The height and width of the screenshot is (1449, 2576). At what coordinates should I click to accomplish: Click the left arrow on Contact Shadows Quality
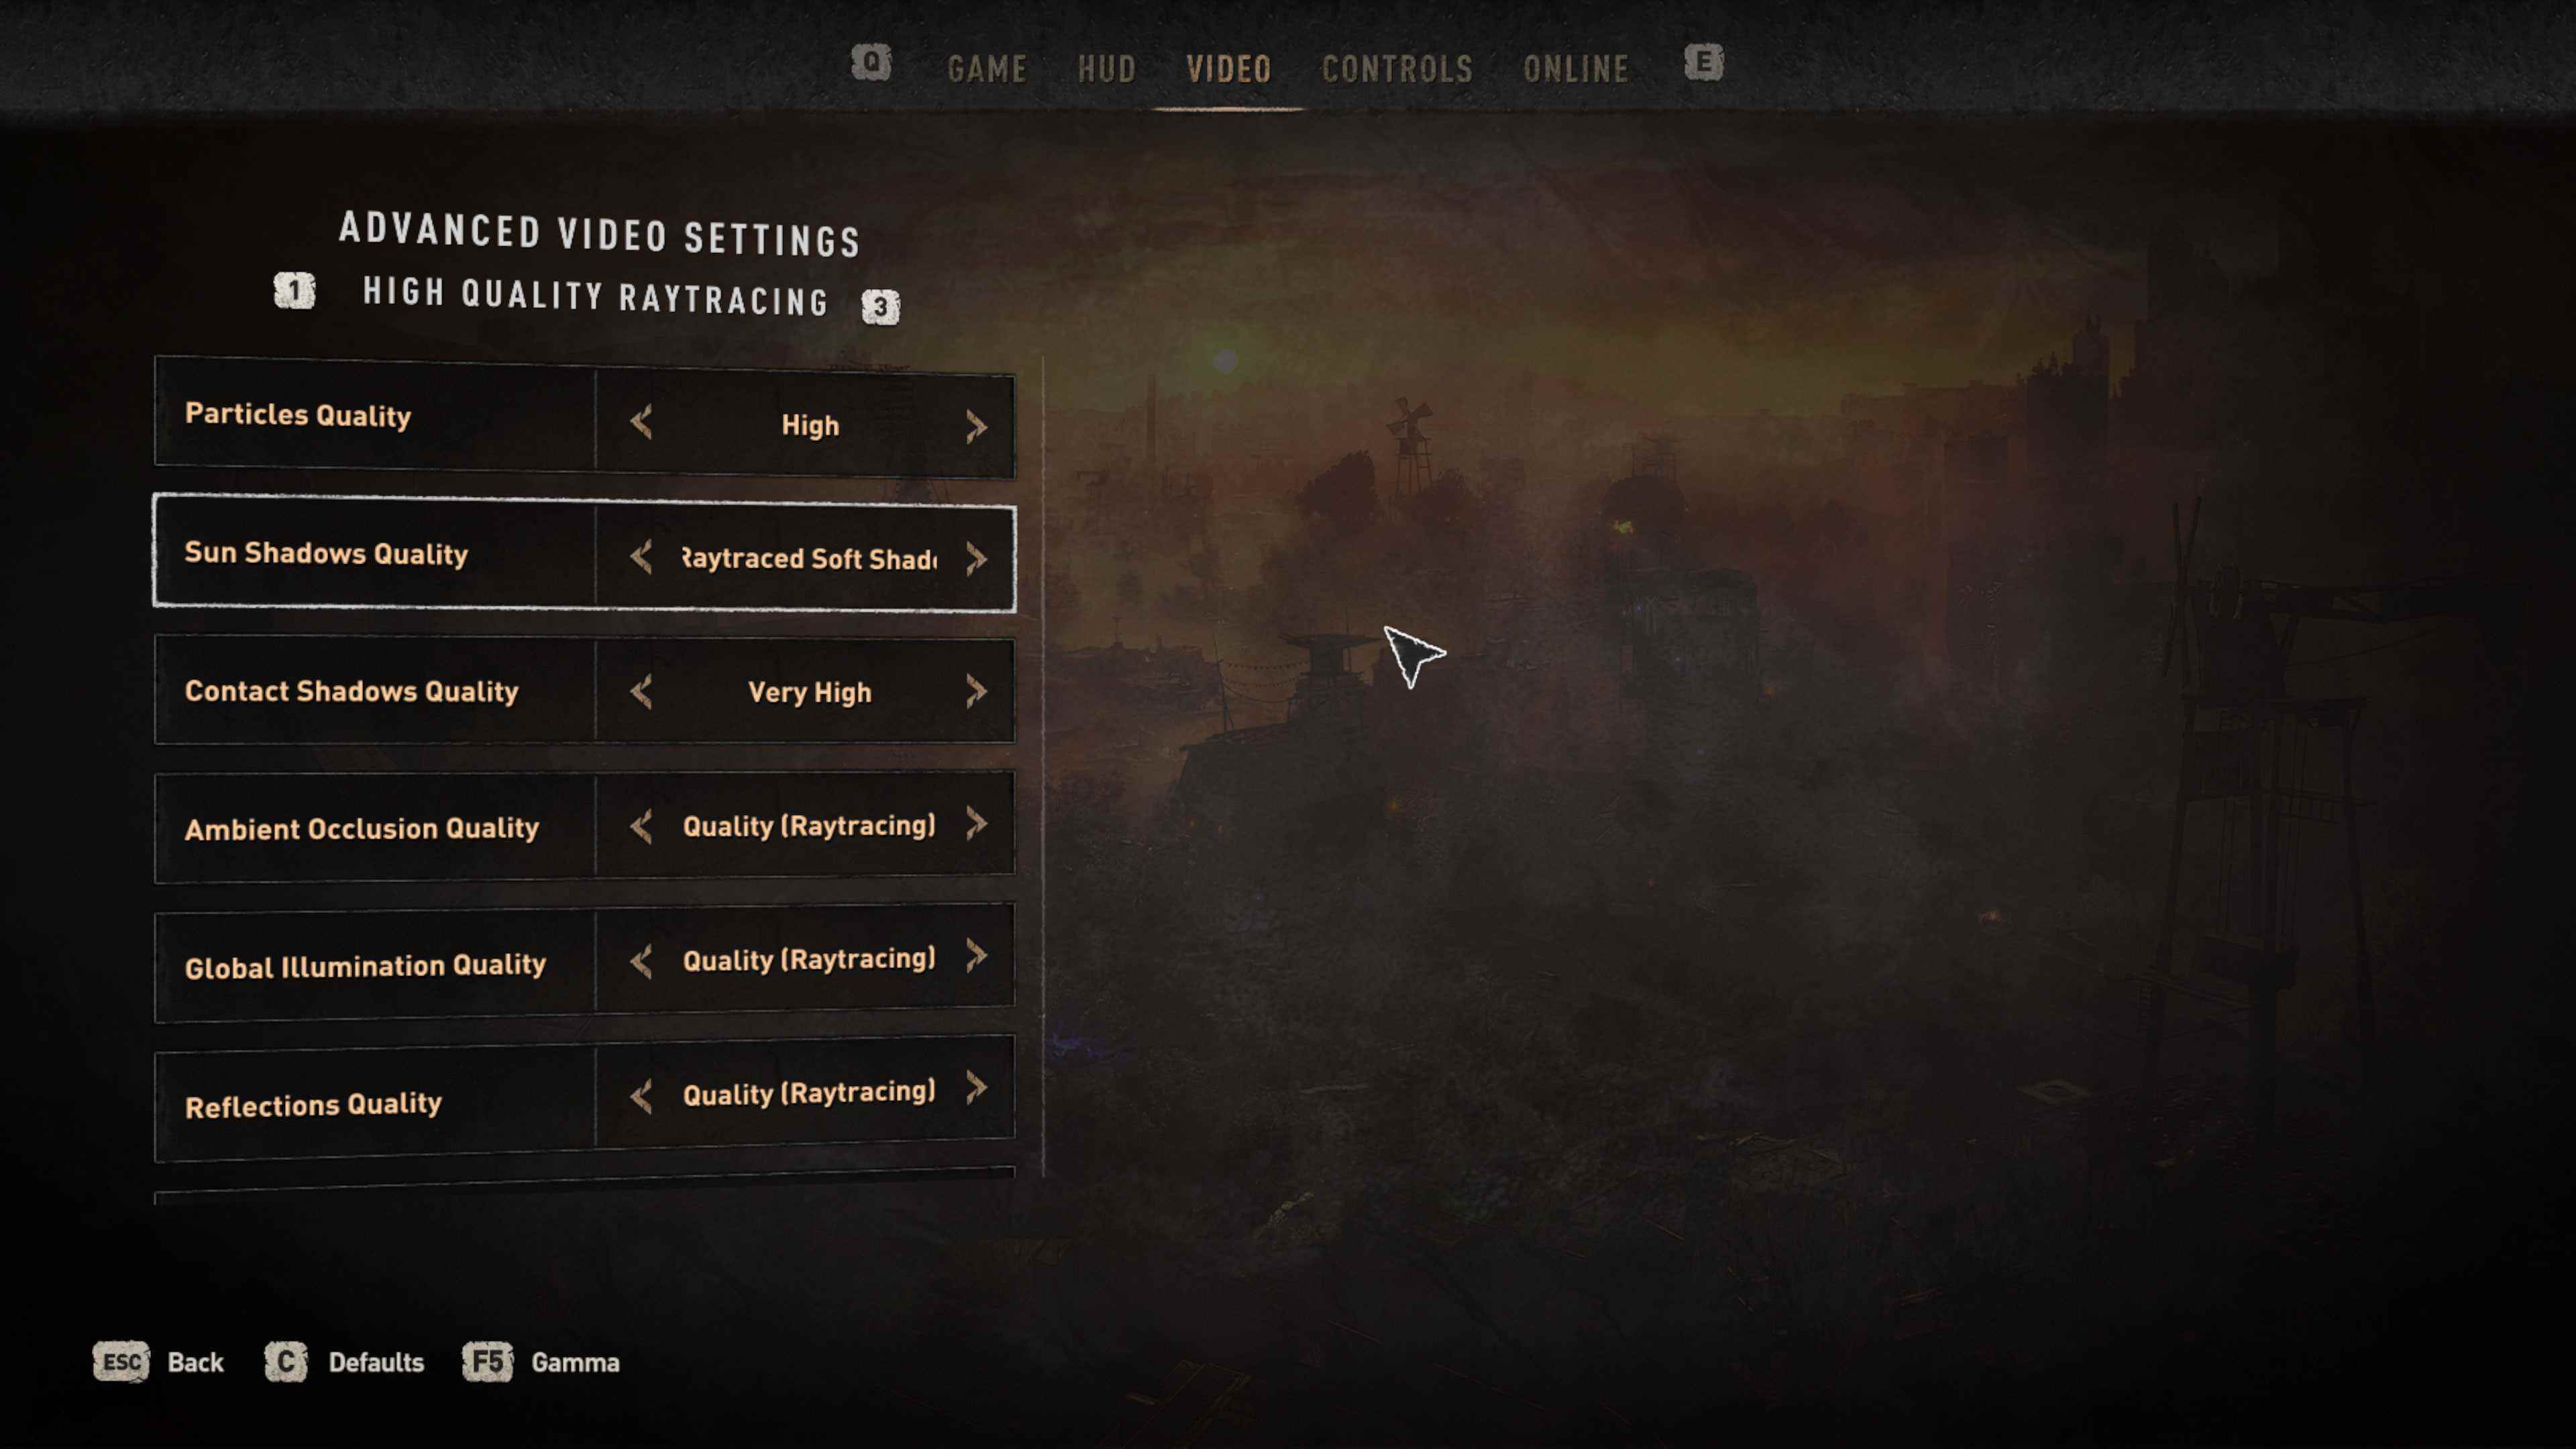(x=641, y=690)
